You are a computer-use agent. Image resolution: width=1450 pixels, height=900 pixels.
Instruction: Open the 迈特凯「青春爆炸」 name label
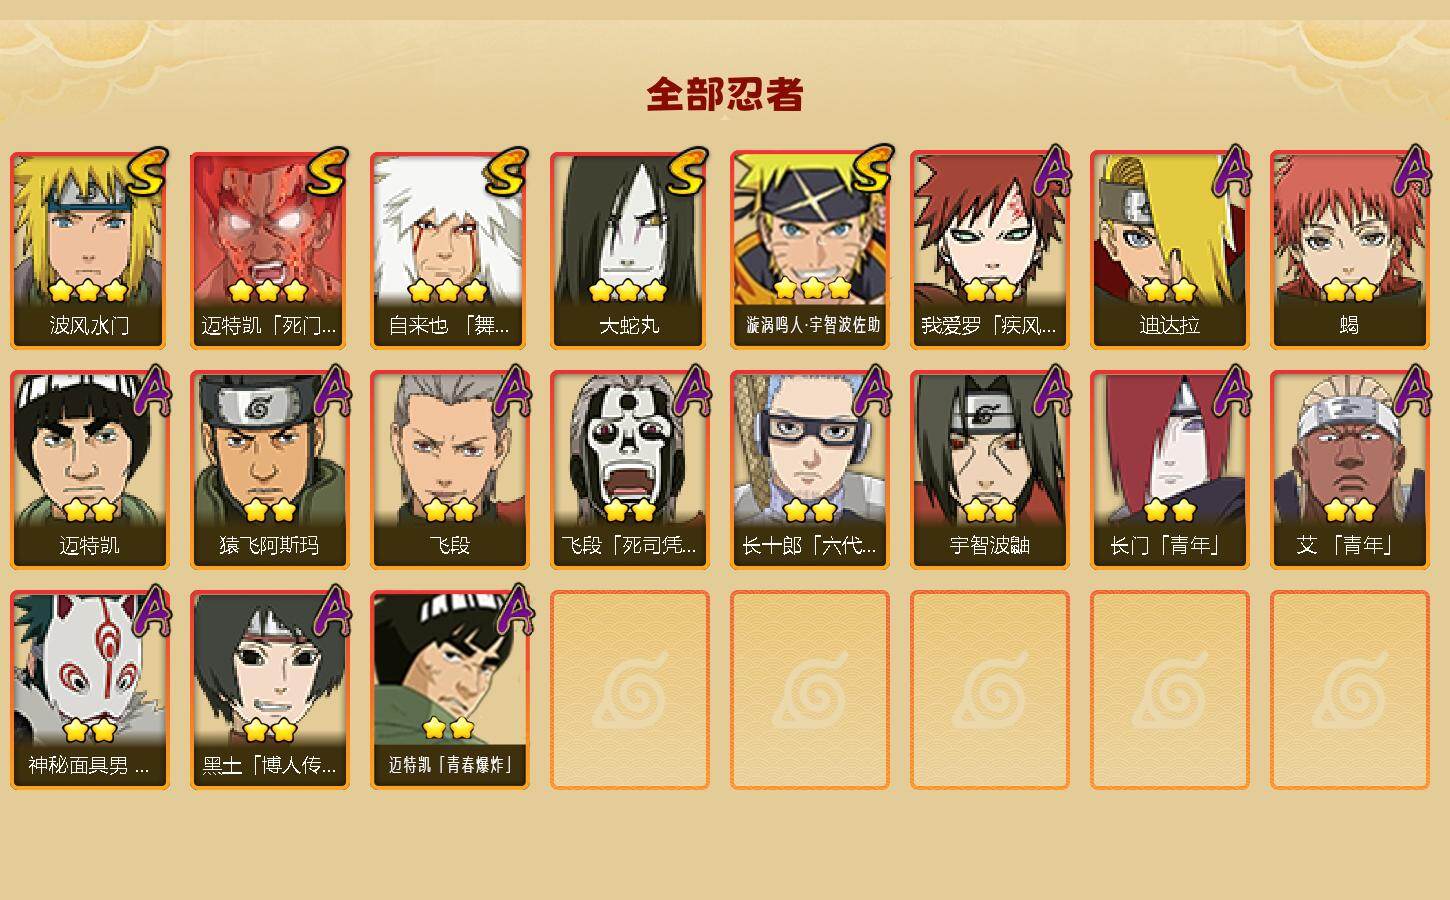click(x=450, y=765)
